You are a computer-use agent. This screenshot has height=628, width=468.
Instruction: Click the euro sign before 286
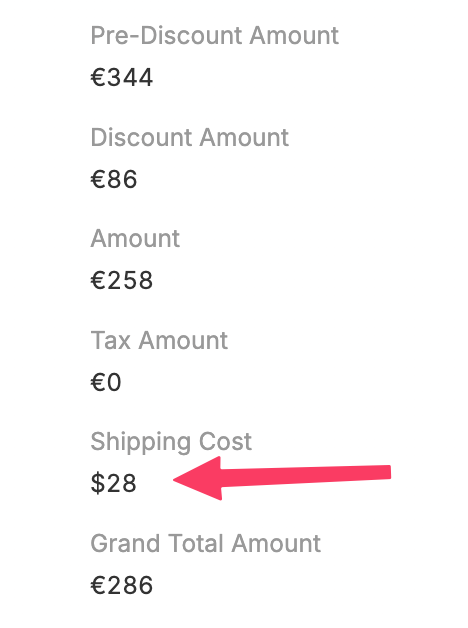point(98,585)
